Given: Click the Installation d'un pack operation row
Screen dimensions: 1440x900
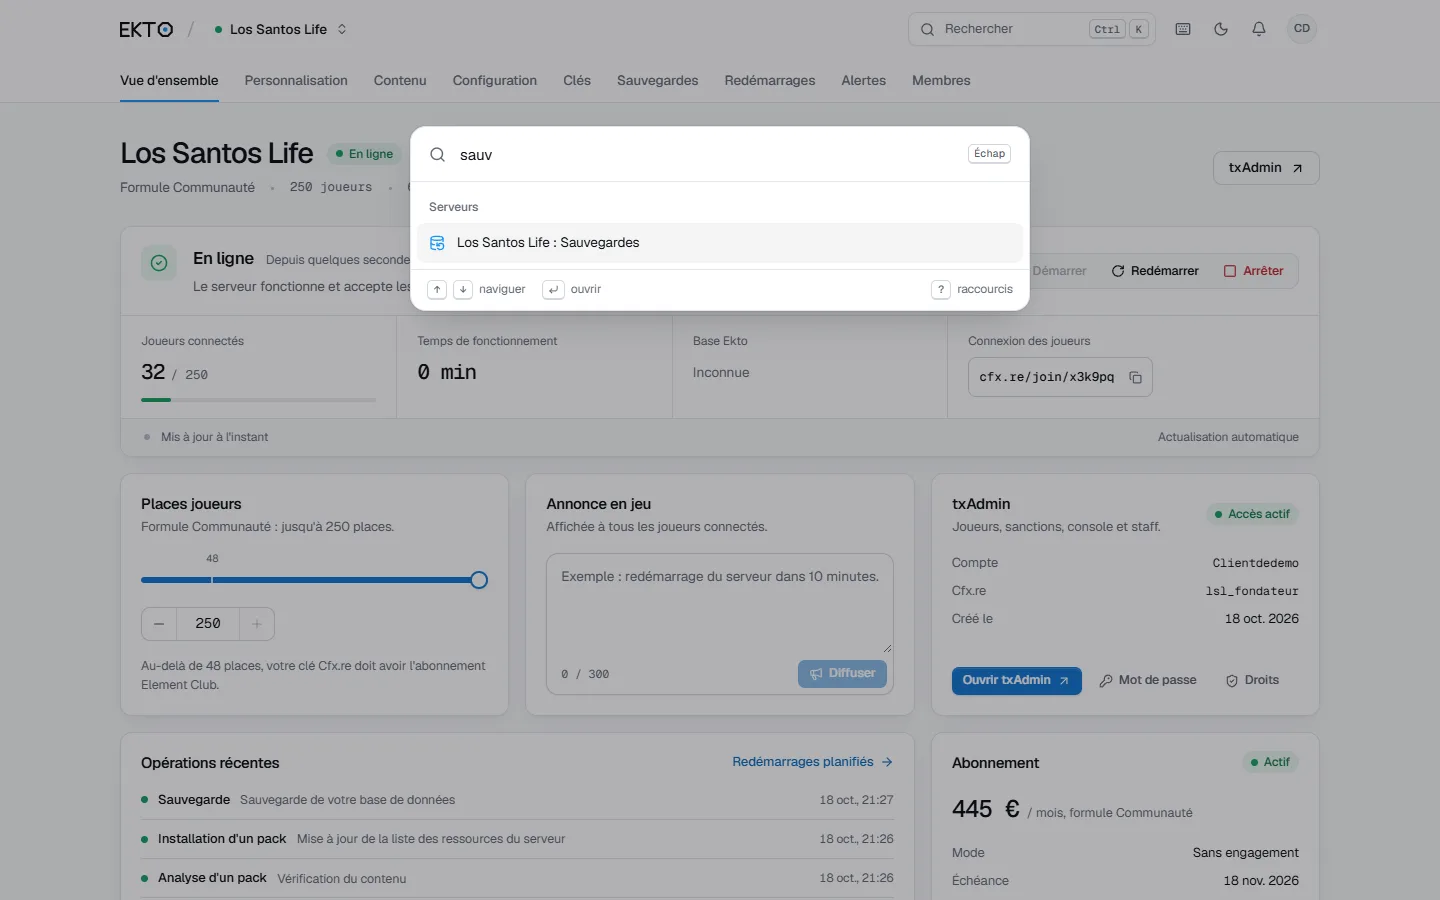Looking at the screenshot, I should click(x=517, y=839).
